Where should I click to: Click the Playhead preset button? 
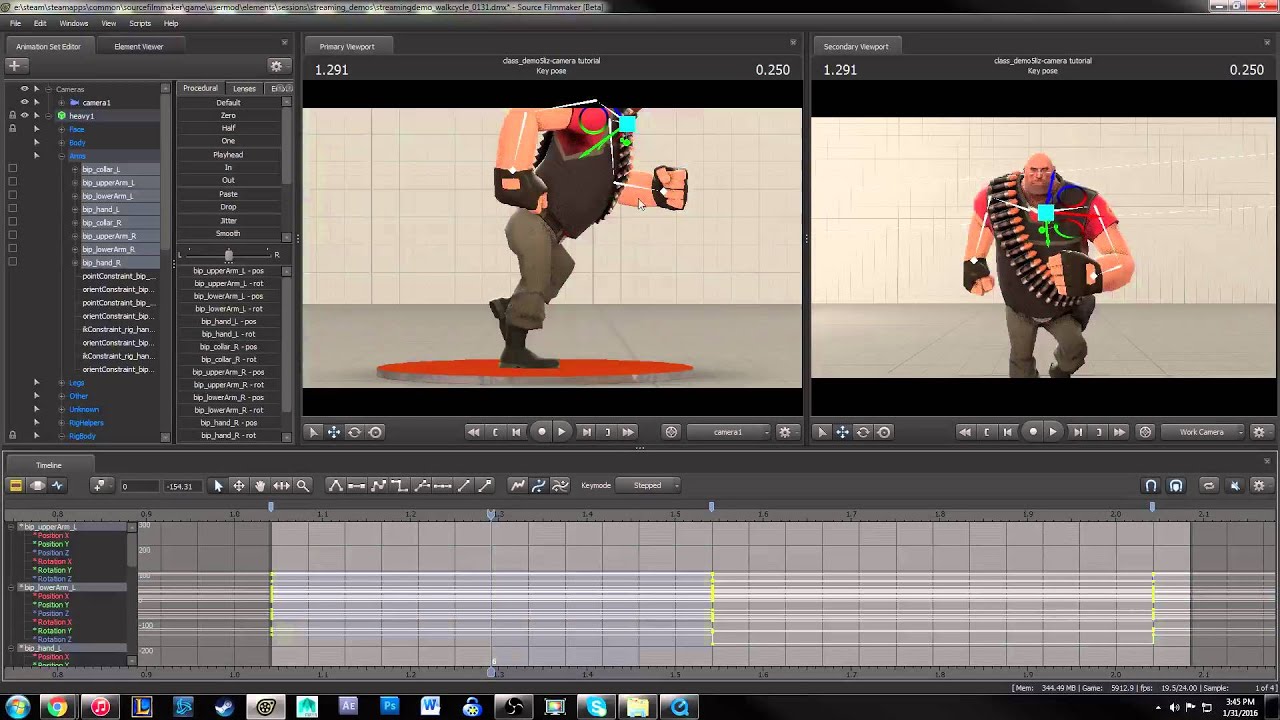(228, 155)
